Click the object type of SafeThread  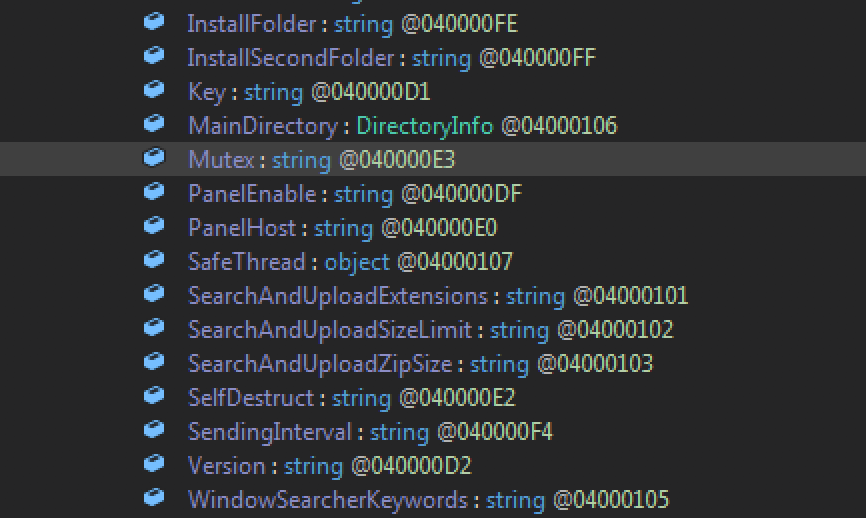coord(357,262)
